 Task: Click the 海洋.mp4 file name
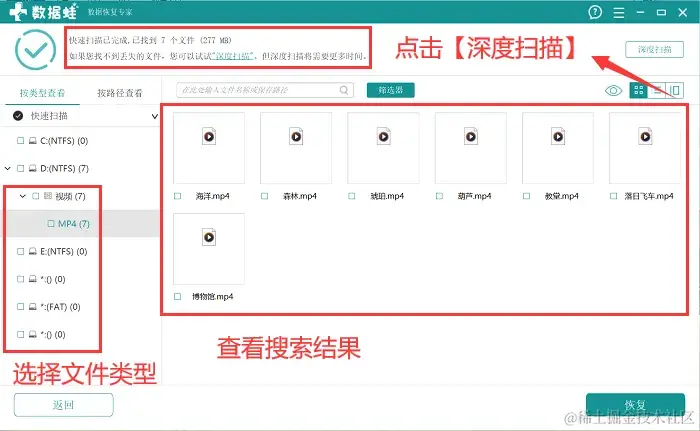(x=212, y=196)
